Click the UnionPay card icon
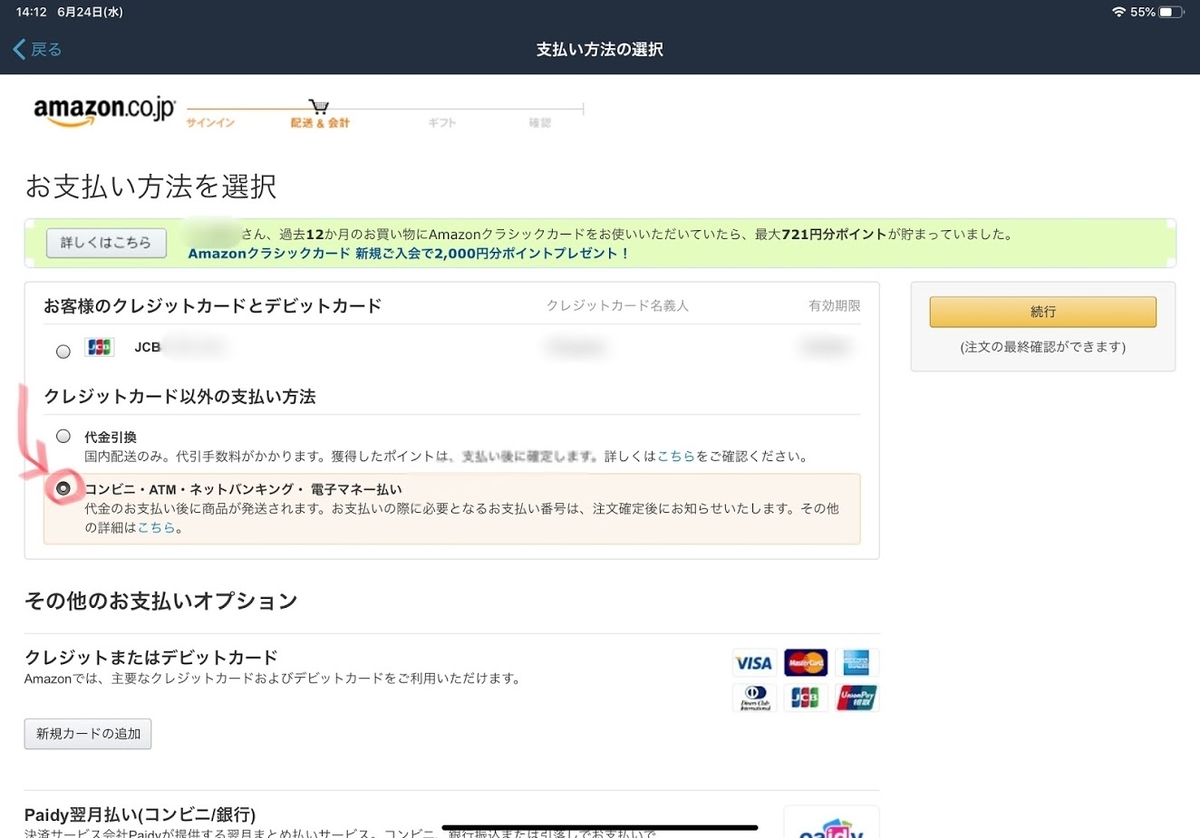 (x=858, y=697)
